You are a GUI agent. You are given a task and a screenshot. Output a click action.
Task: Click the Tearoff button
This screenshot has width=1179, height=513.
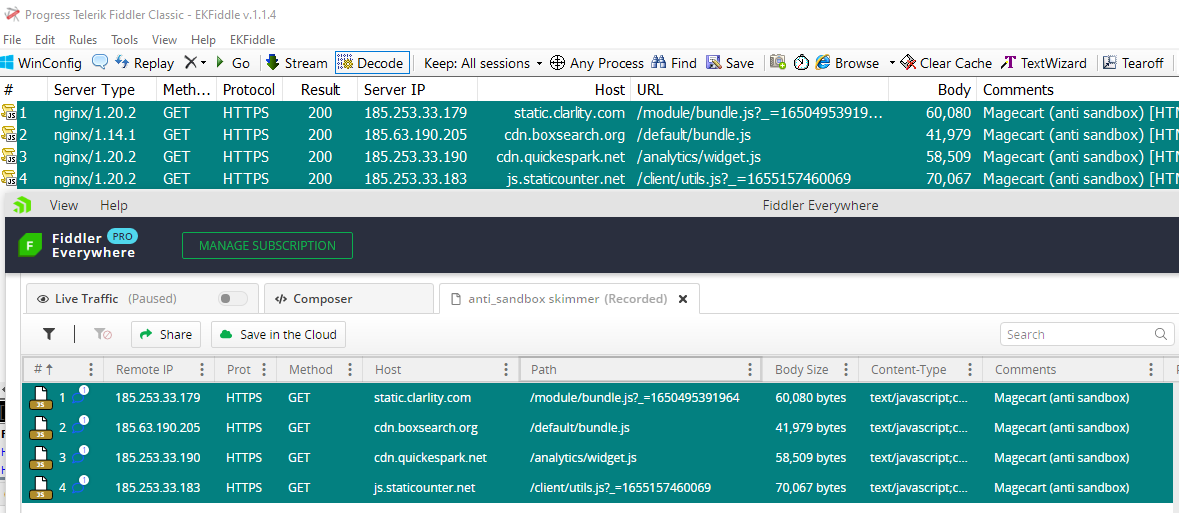click(1133, 63)
